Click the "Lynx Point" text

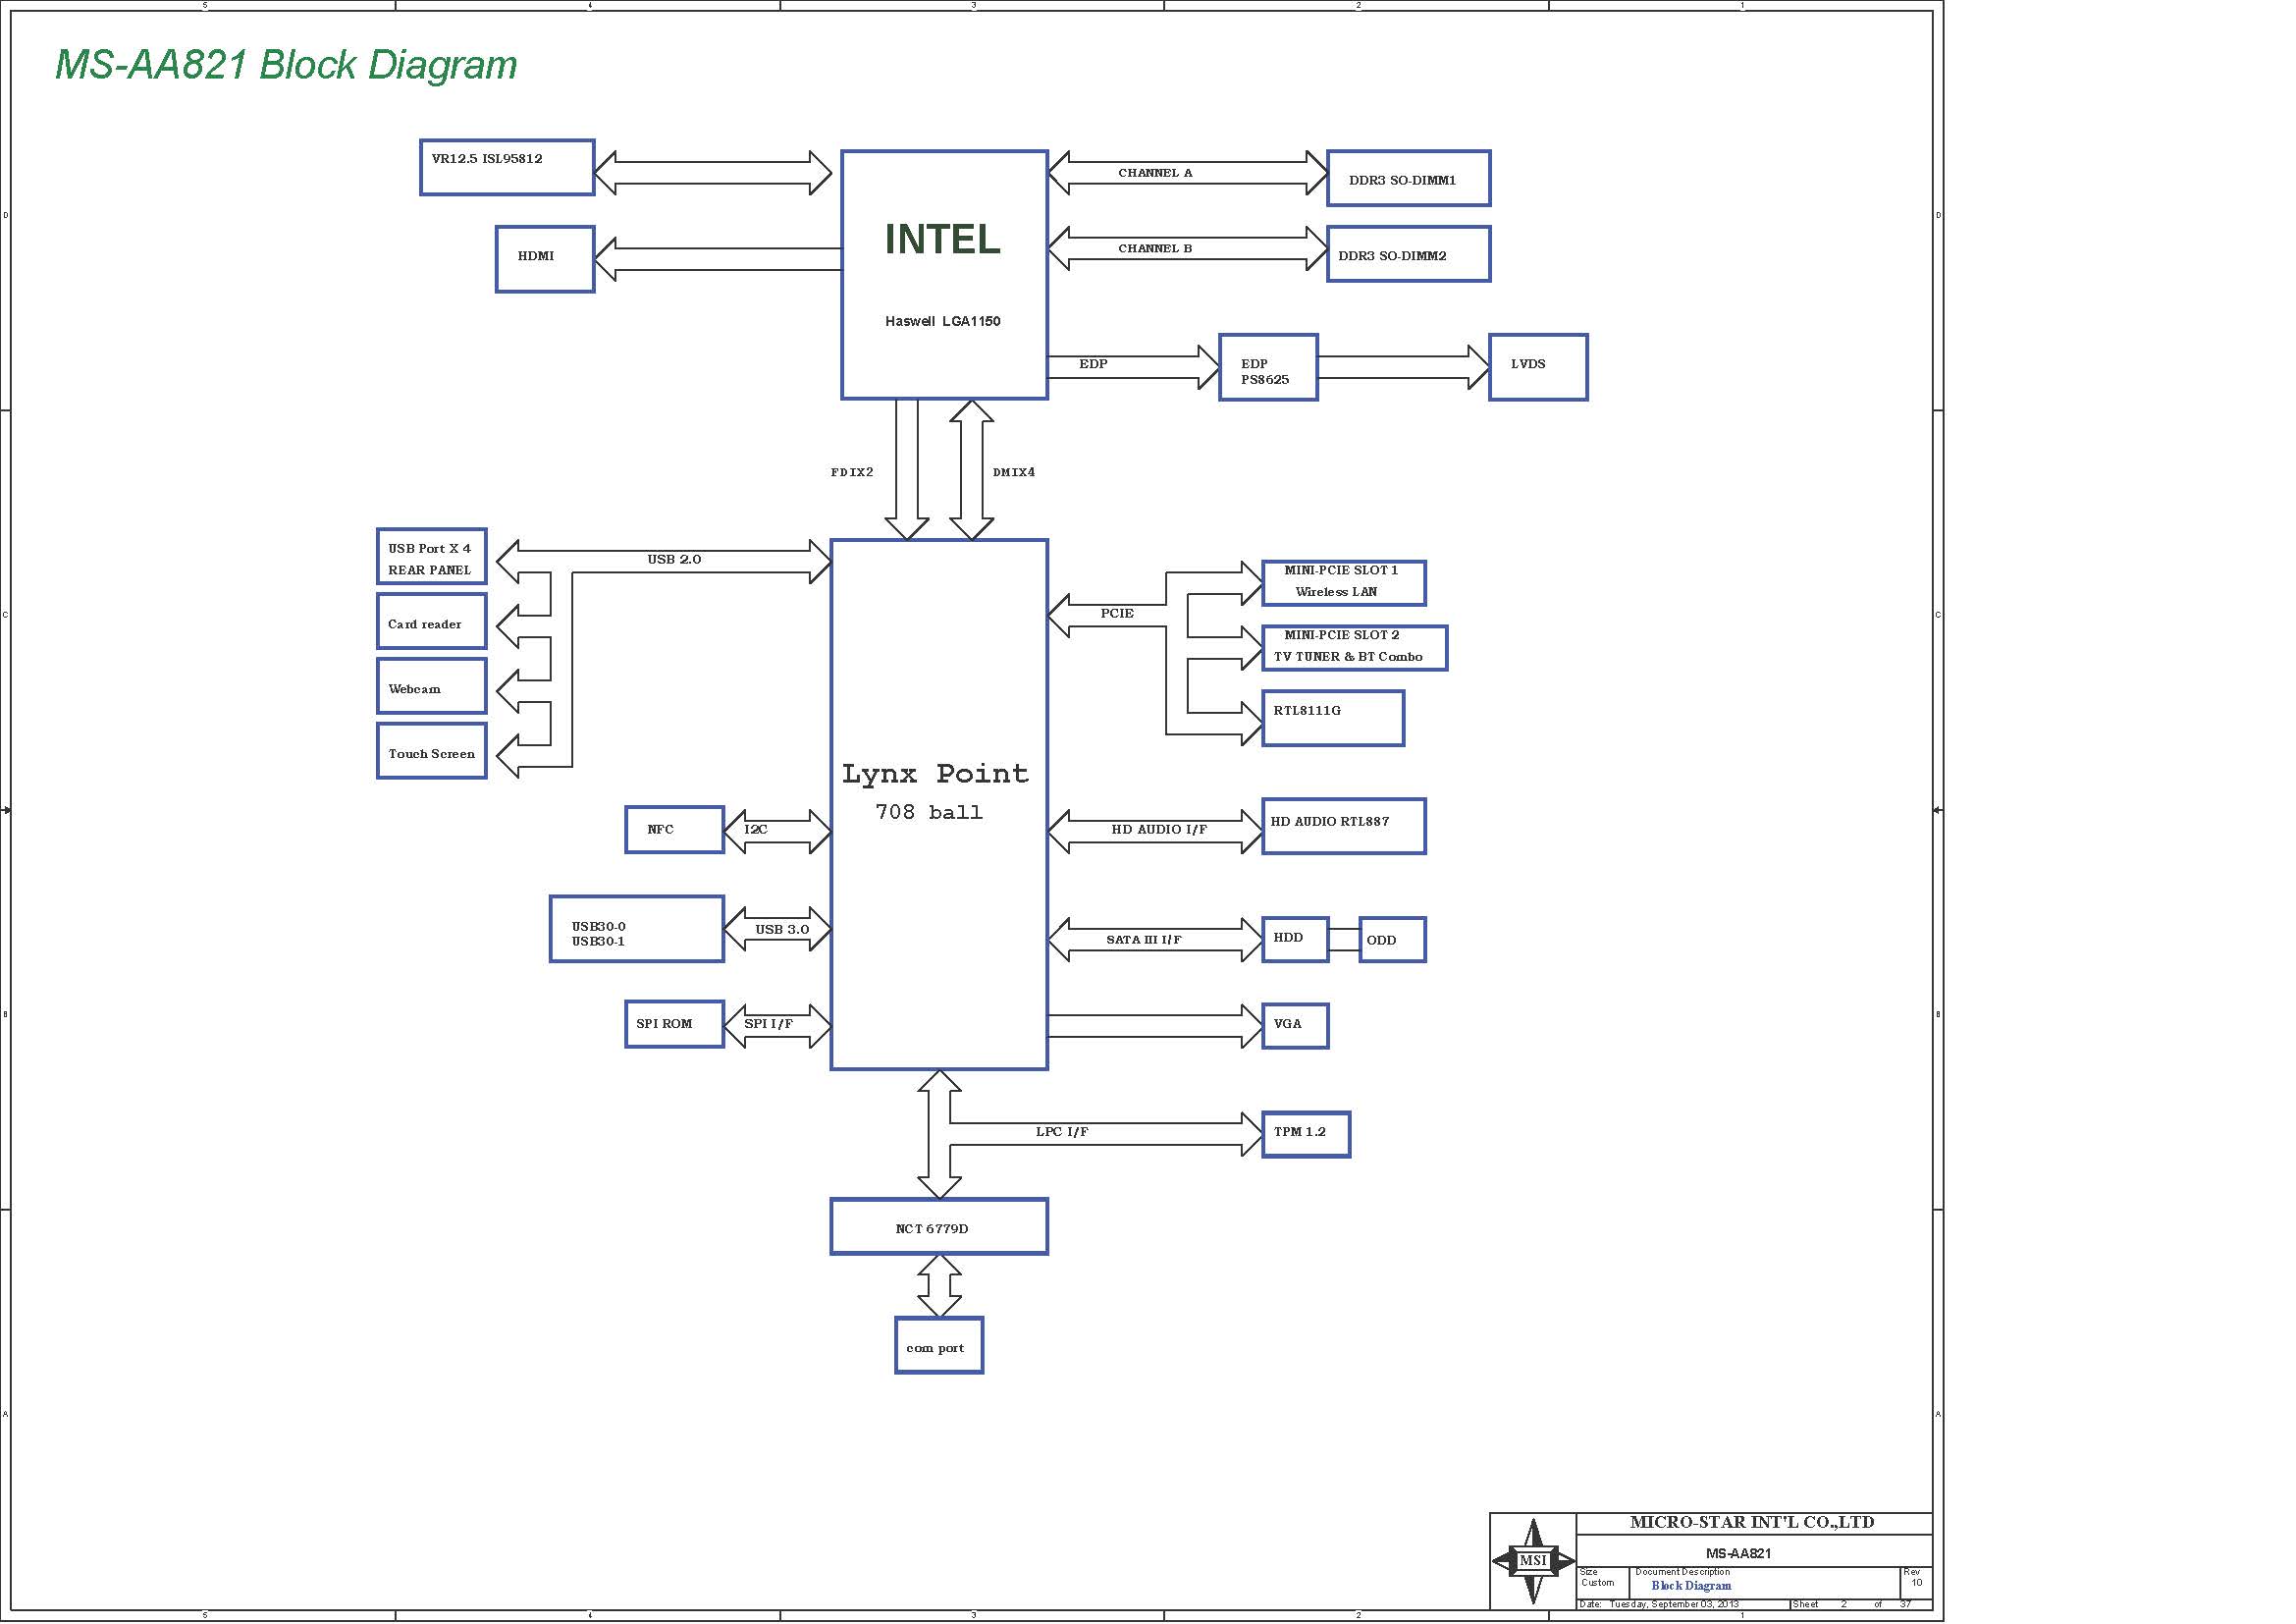(935, 773)
